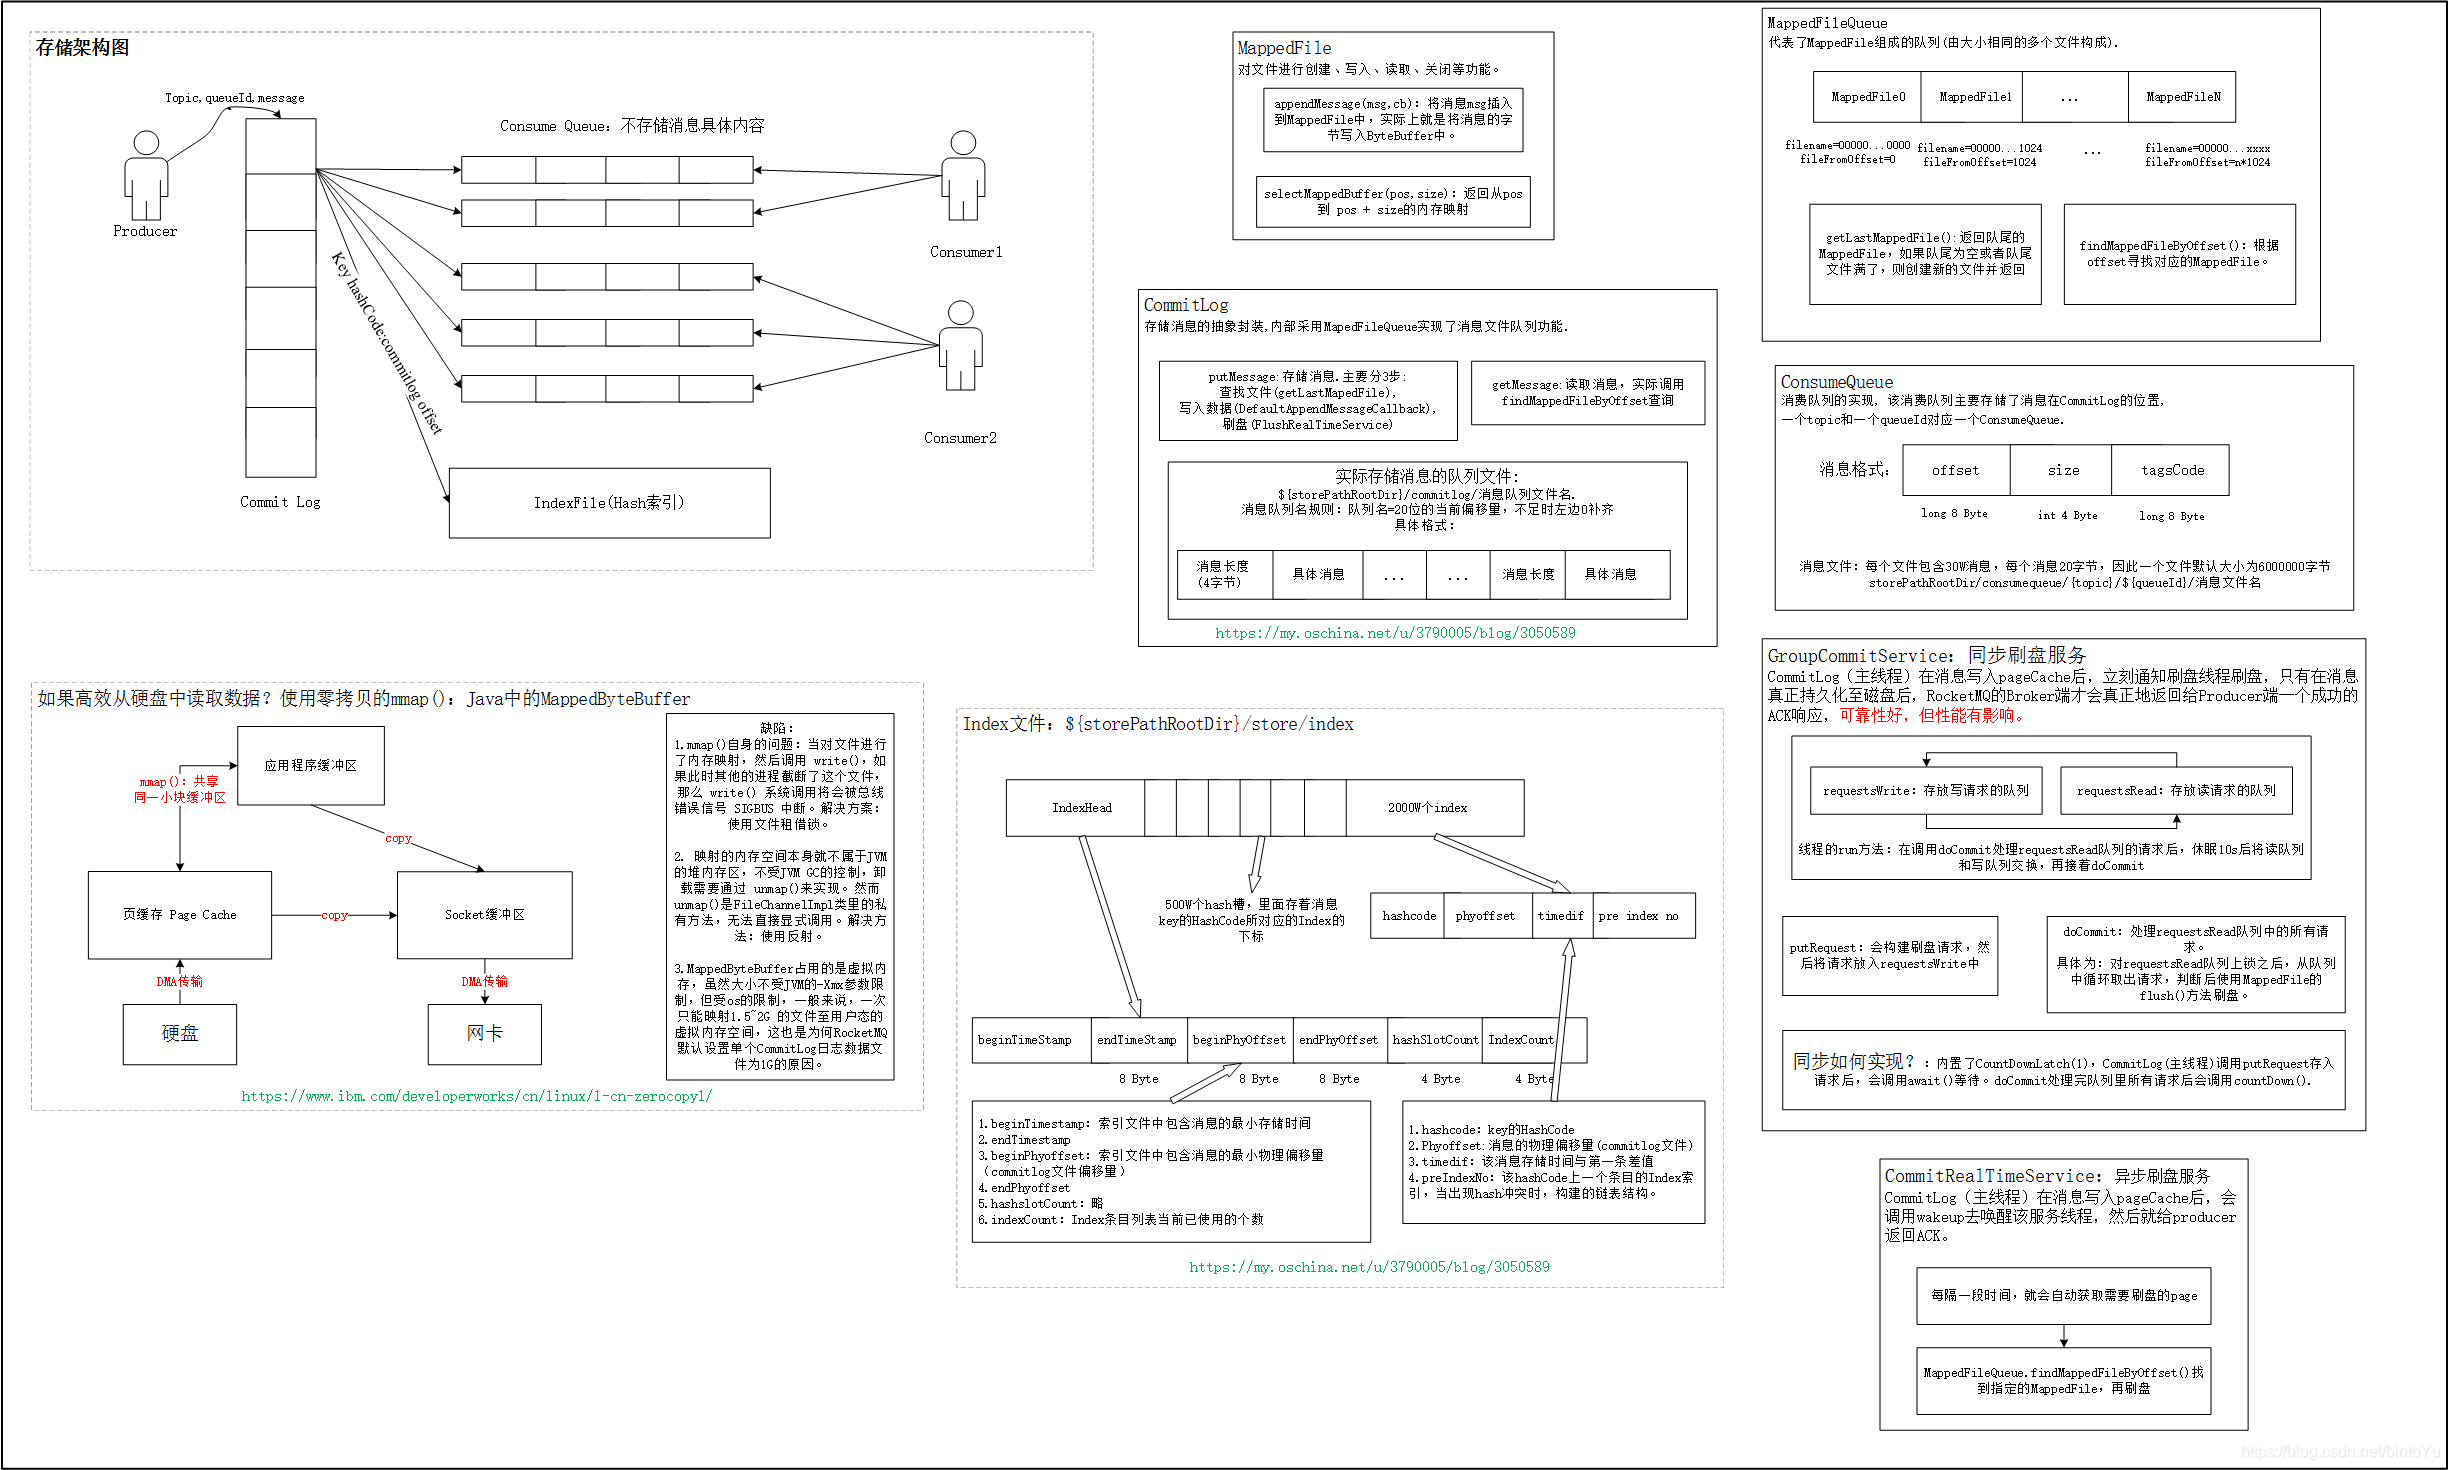Click the hashcode index entry cell
The height and width of the screenshot is (1470, 2449).
[1408, 916]
